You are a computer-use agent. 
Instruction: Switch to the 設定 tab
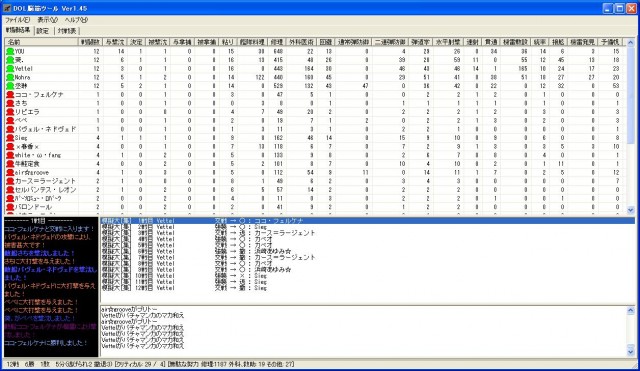[x=43, y=31]
